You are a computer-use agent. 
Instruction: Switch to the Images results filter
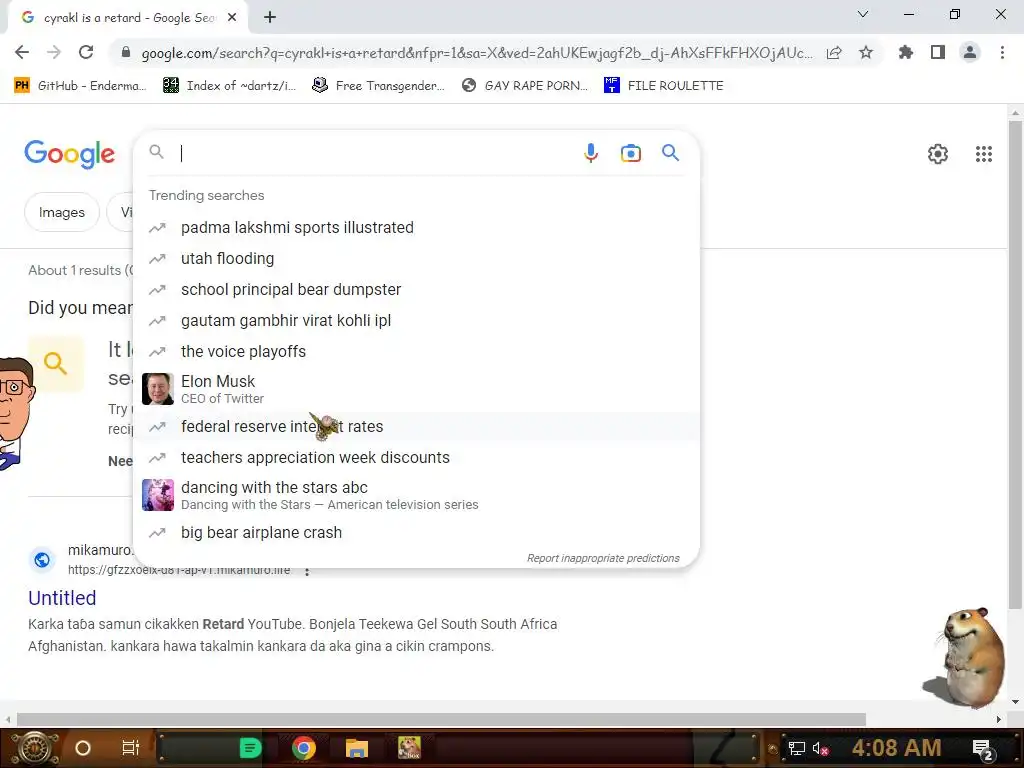[x=62, y=212]
